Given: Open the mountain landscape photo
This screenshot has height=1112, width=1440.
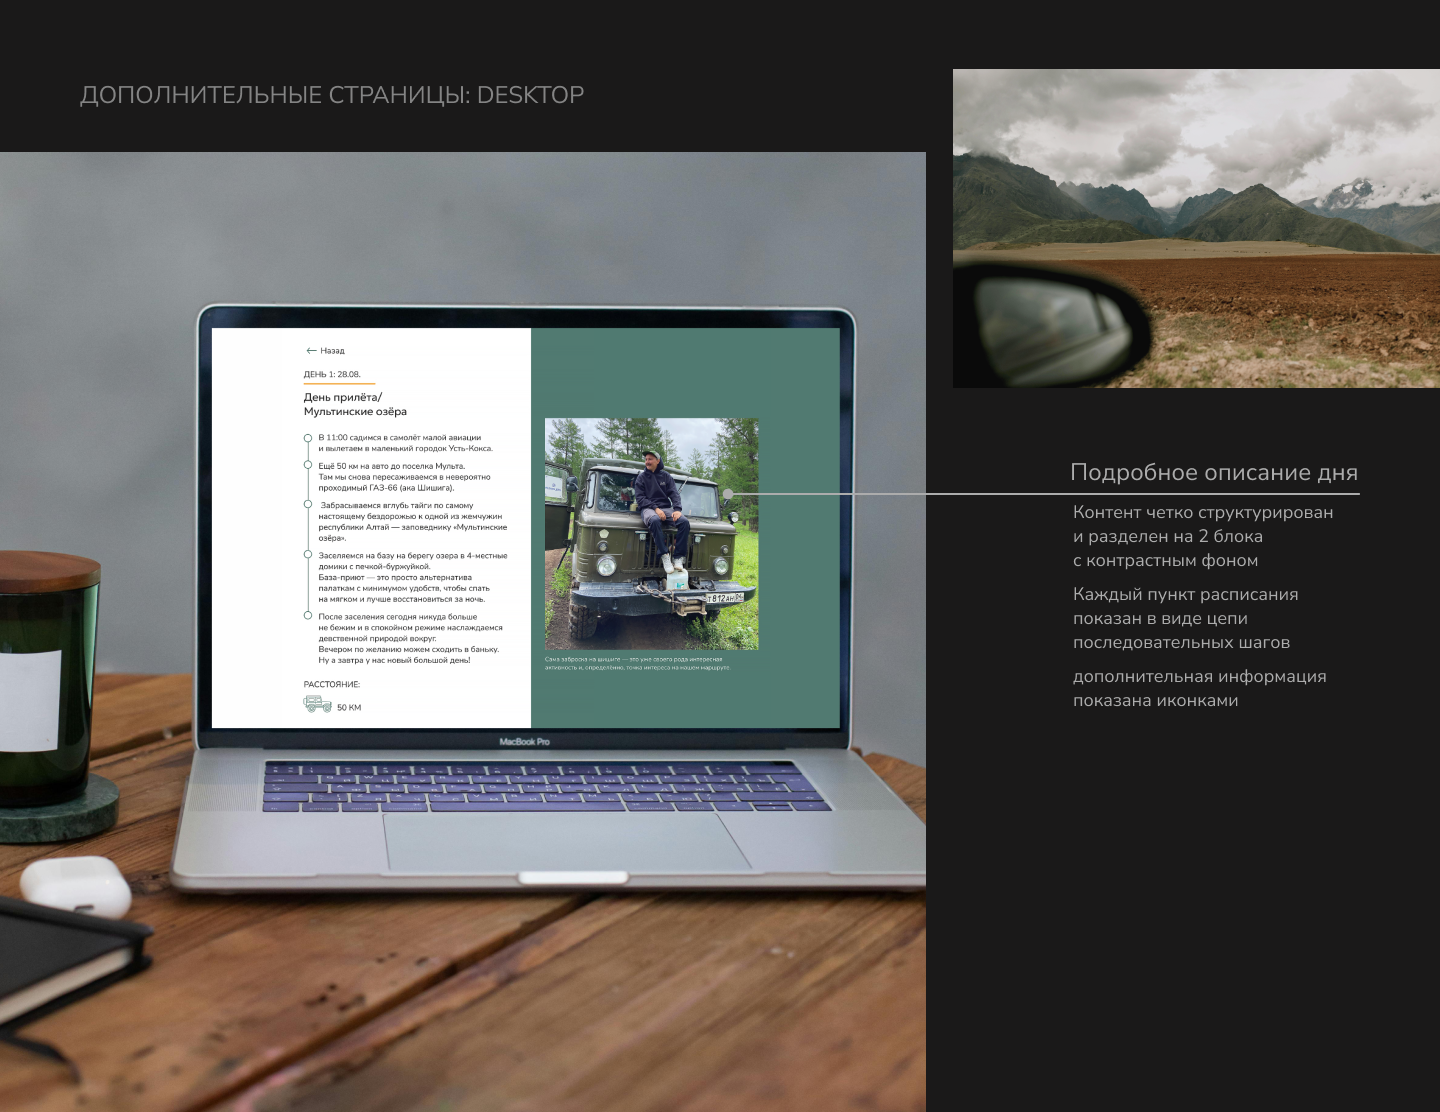Looking at the screenshot, I should [1196, 228].
